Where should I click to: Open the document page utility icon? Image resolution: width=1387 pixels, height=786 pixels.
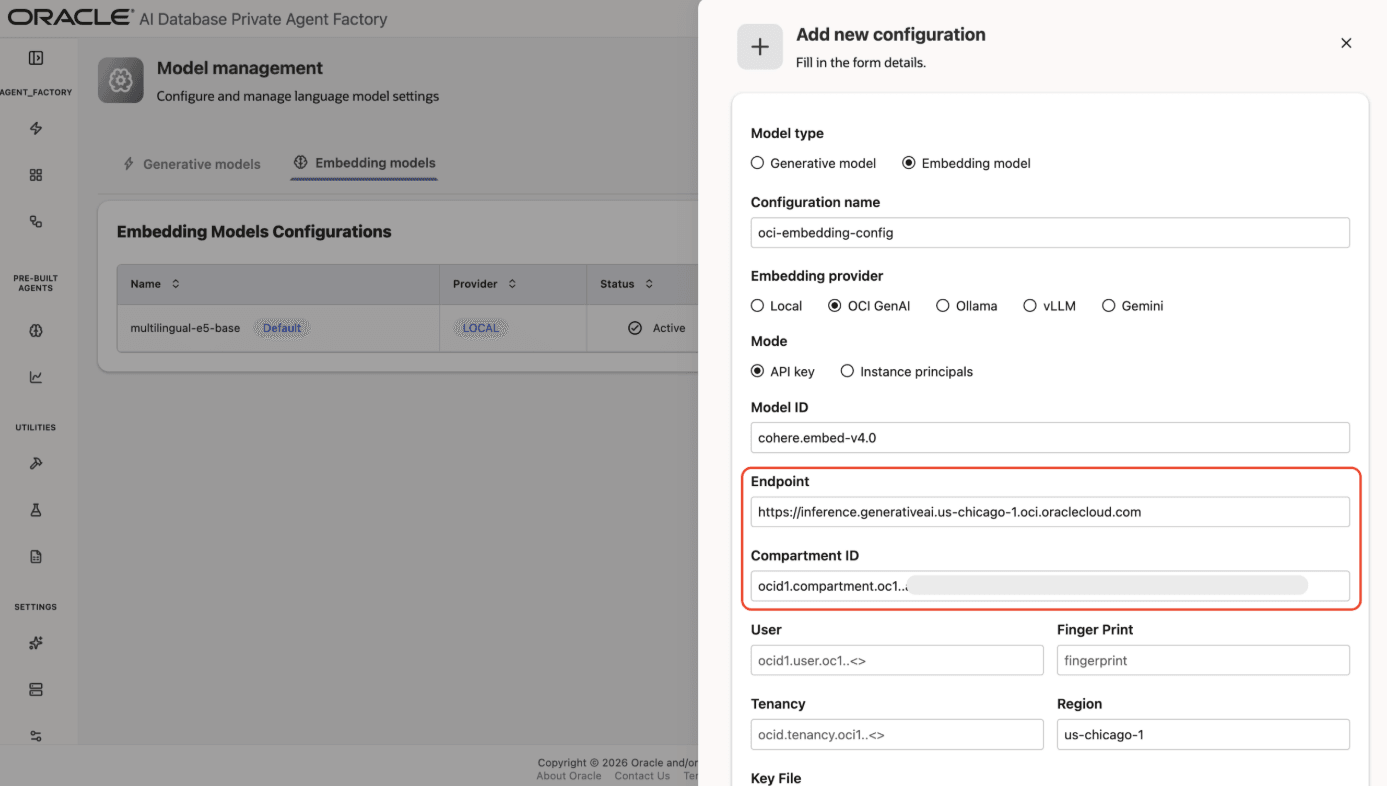(36, 557)
